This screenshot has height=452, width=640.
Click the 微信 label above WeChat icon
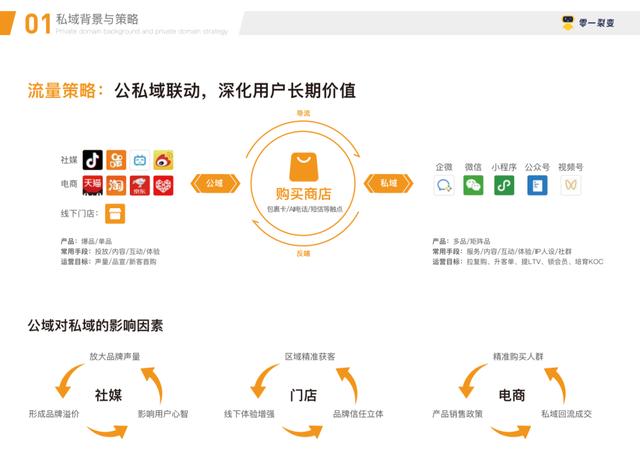(x=473, y=167)
